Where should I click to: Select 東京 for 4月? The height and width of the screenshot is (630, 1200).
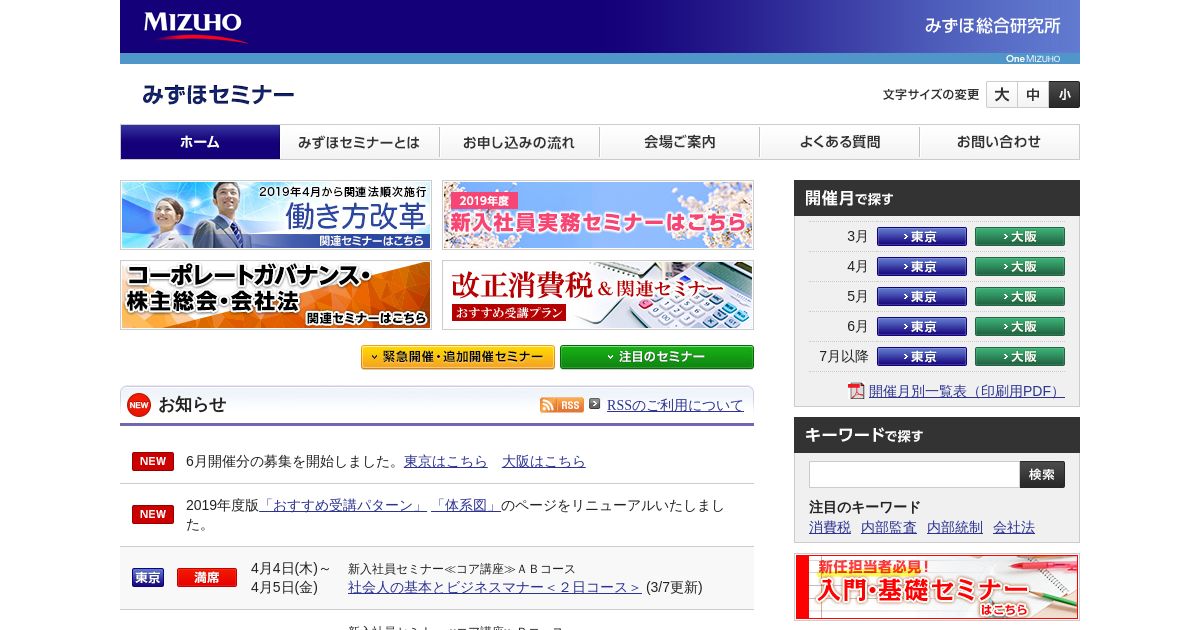(922, 267)
